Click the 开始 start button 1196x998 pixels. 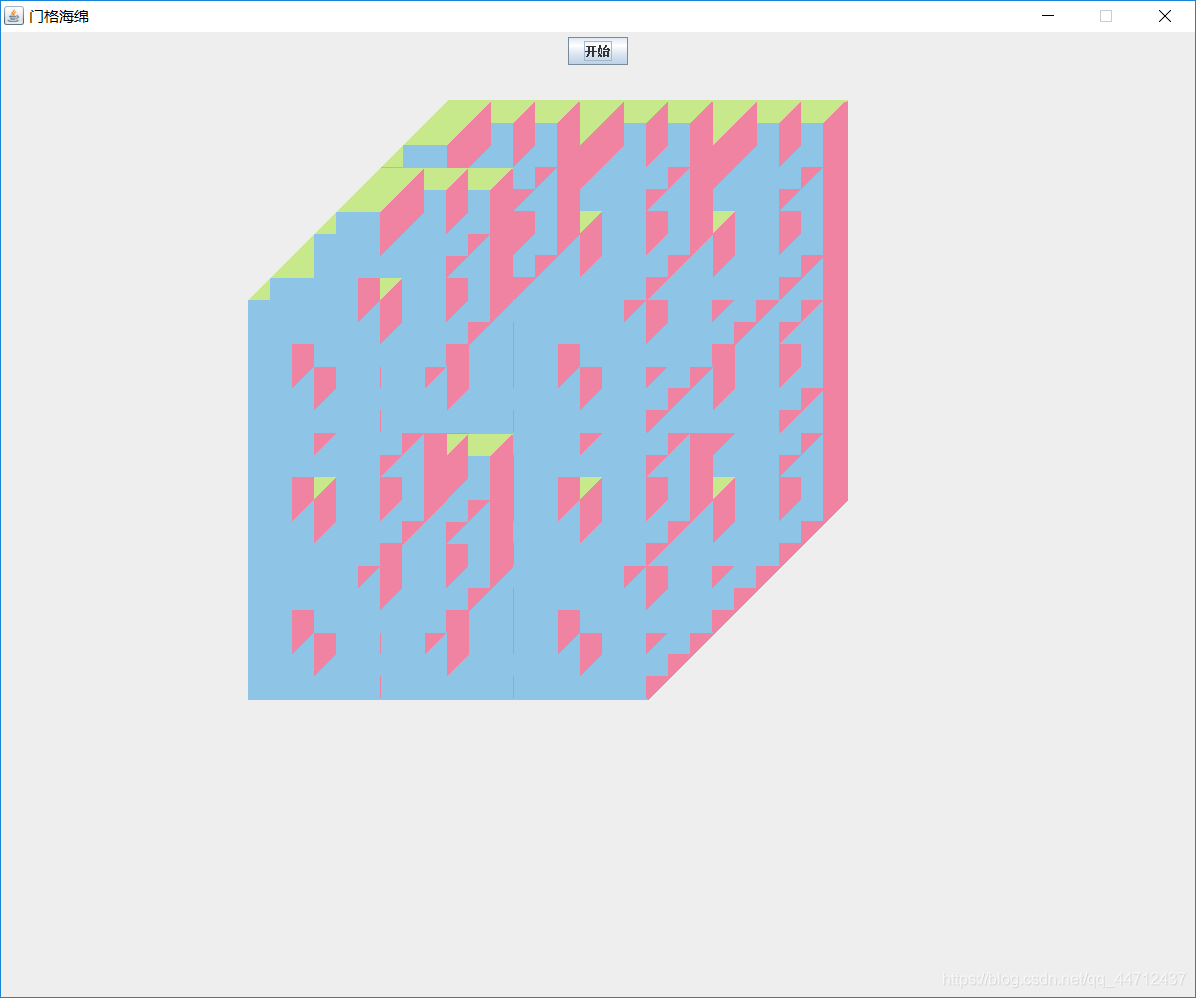pos(597,51)
